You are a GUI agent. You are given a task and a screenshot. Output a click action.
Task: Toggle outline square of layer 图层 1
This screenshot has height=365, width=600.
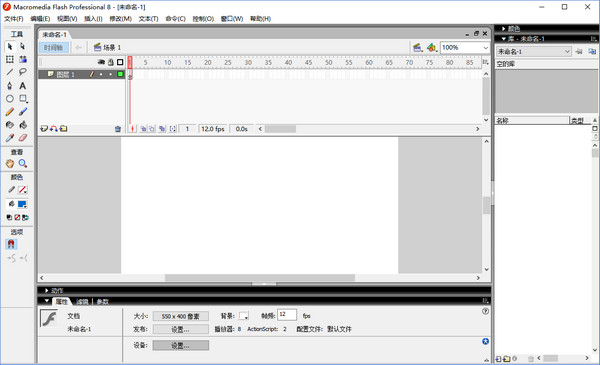pyautogui.click(x=120, y=74)
